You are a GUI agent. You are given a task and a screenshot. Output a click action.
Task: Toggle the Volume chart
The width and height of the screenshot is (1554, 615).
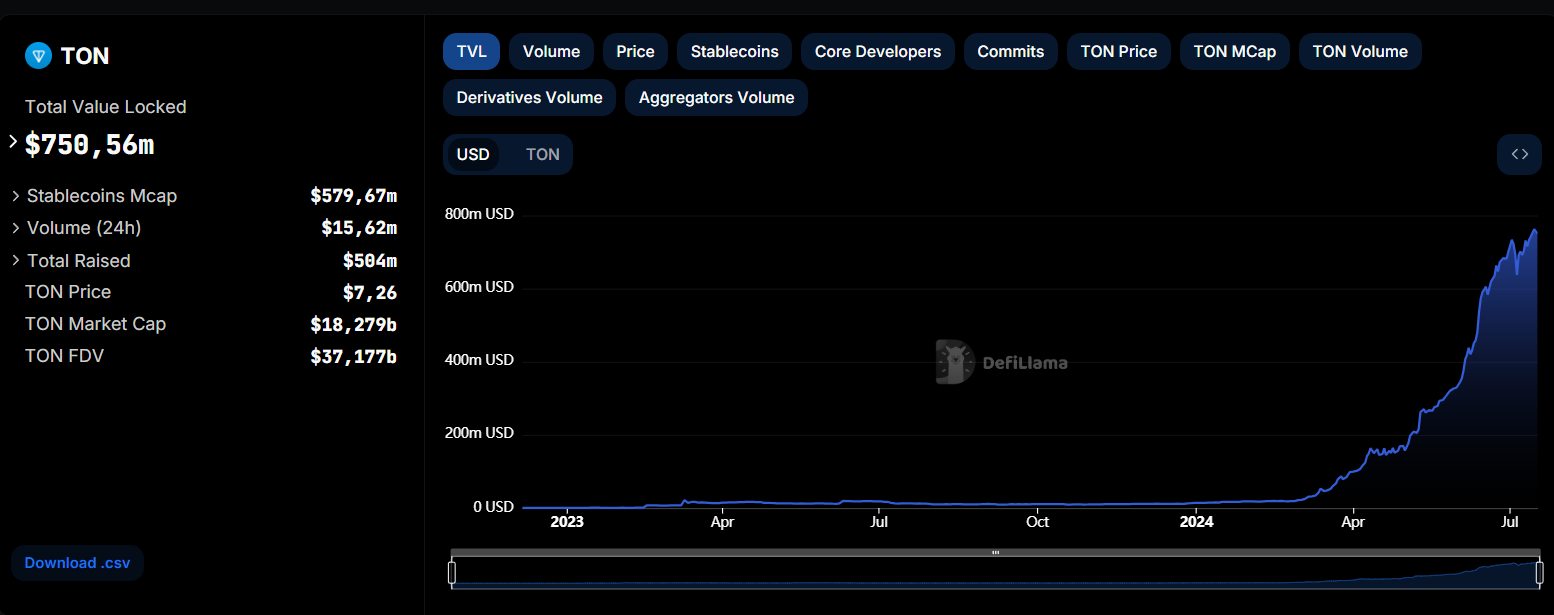coord(551,52)
